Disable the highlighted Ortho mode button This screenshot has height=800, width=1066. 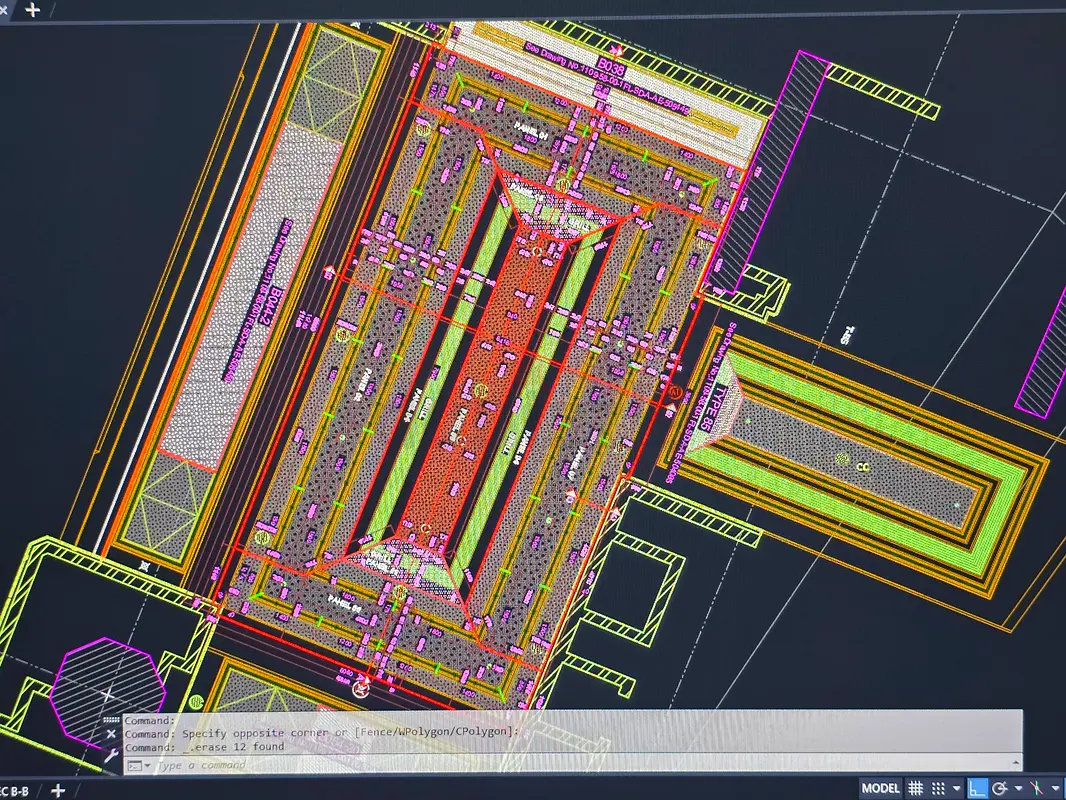click(x=977, y=788)
